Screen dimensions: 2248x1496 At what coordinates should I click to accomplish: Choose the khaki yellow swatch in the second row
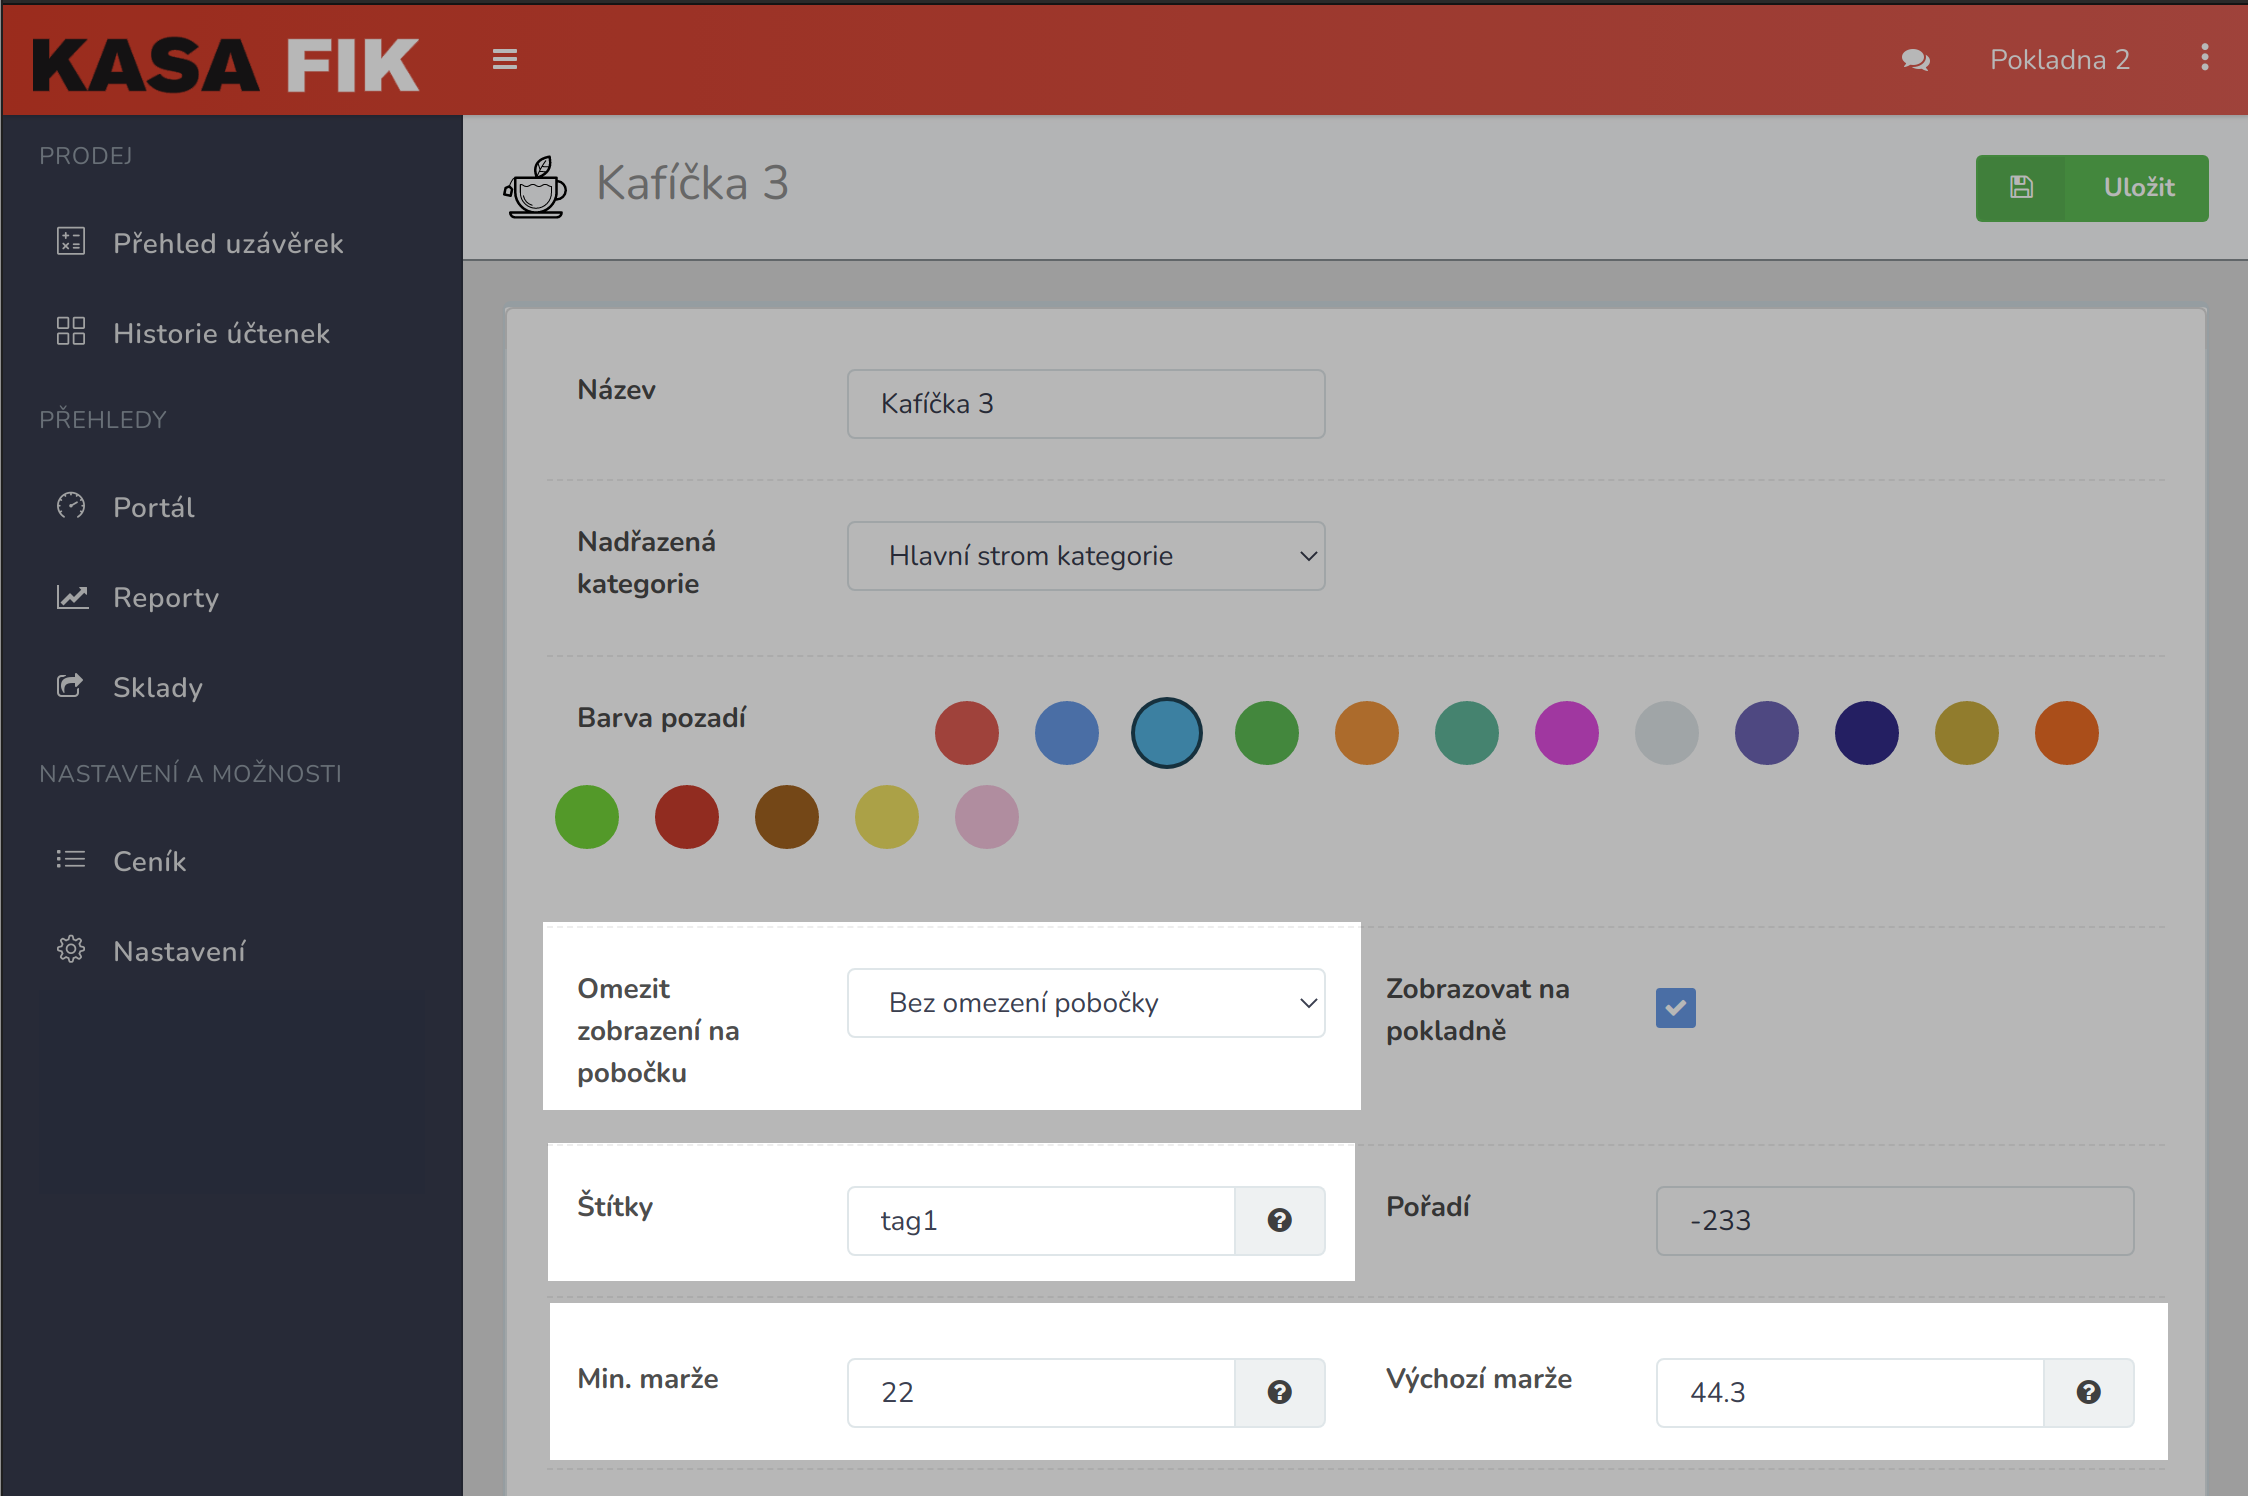coord(887,817)
